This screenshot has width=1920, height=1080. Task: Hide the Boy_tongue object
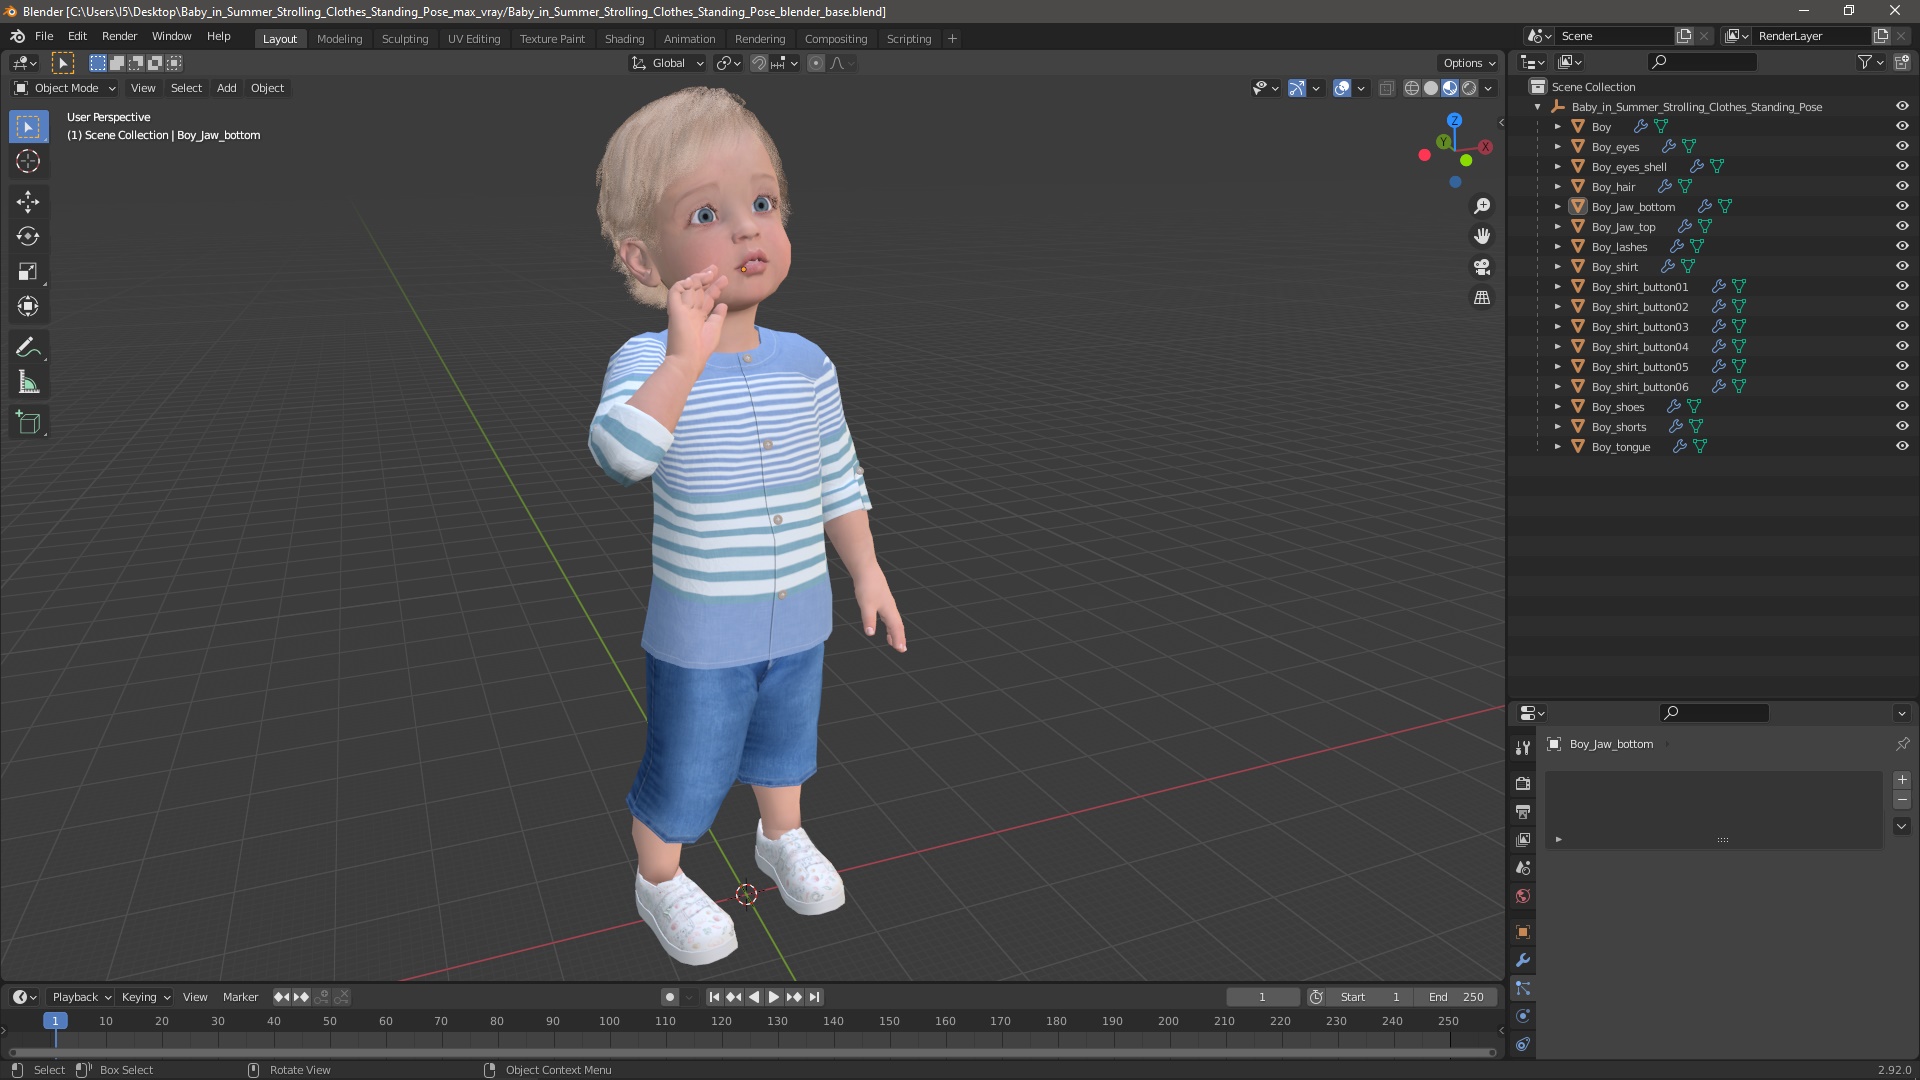1902,446
